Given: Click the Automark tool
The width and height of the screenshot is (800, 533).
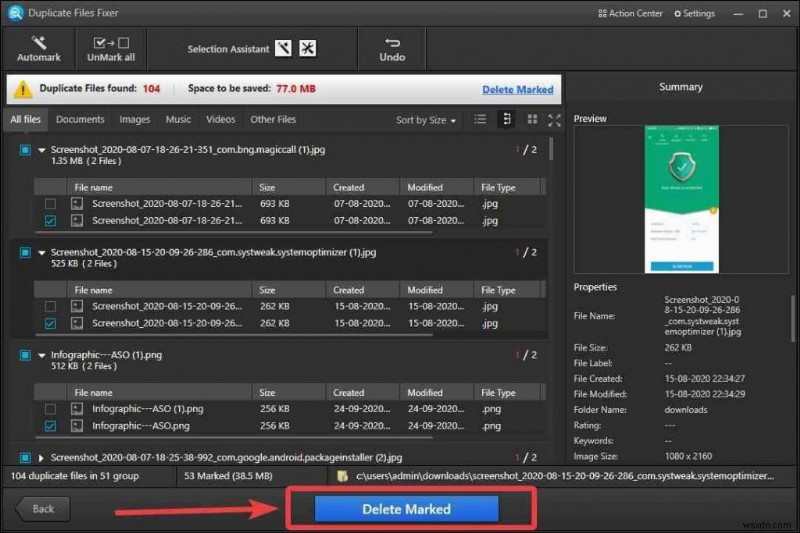Looking at the screenshot, I should tap(39, 49).
